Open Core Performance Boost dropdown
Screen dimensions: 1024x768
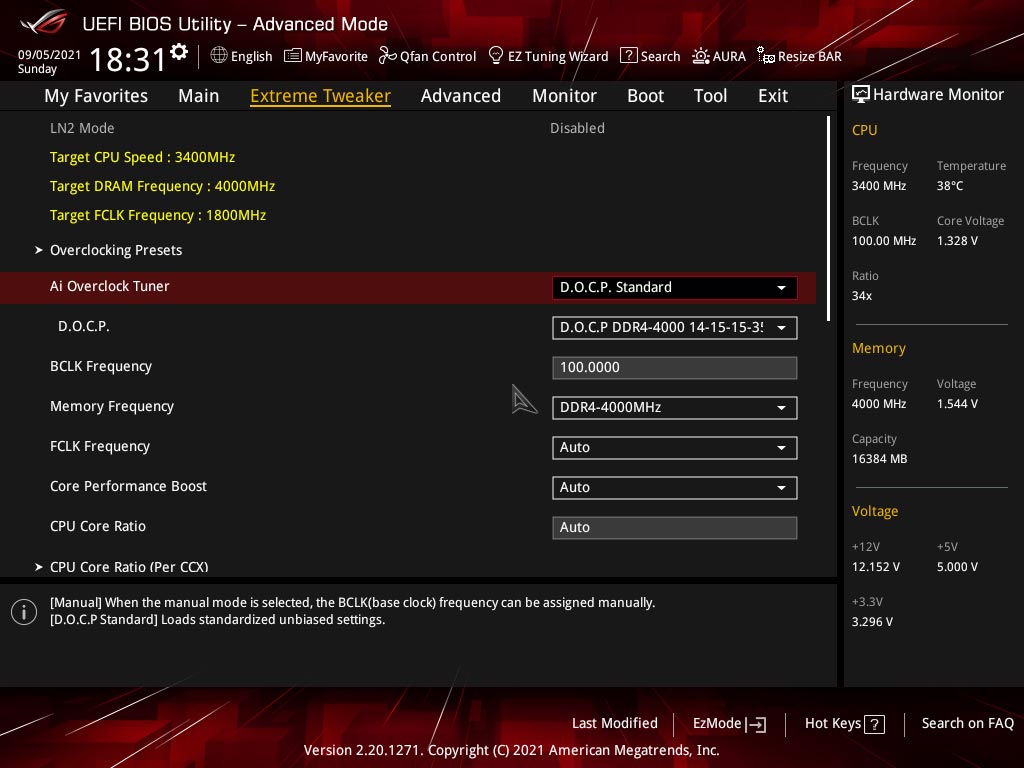click(674, 487)
